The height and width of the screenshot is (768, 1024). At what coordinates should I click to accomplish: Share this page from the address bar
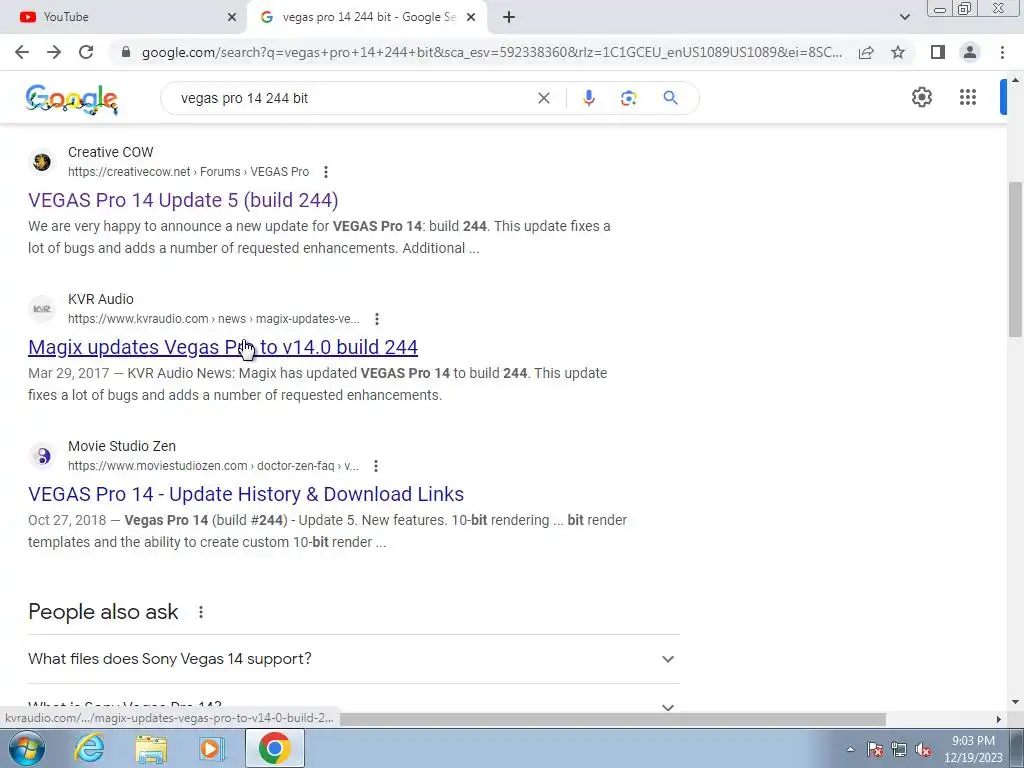866,52
